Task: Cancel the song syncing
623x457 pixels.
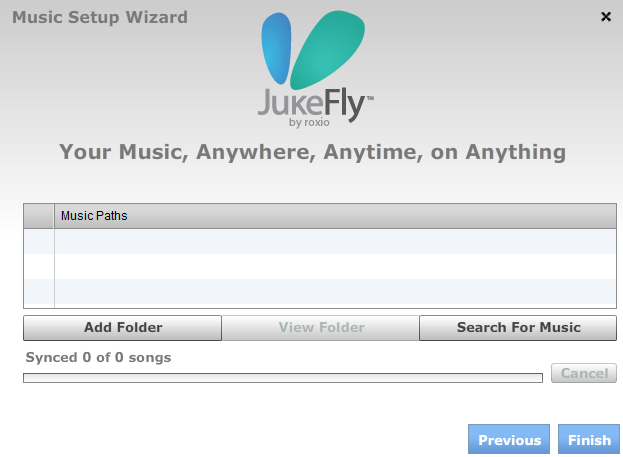Action: [x=584, y=373]
